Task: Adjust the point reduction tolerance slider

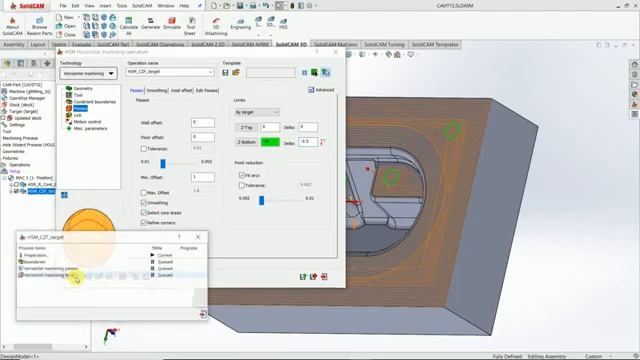Action: tap(262, 200)
